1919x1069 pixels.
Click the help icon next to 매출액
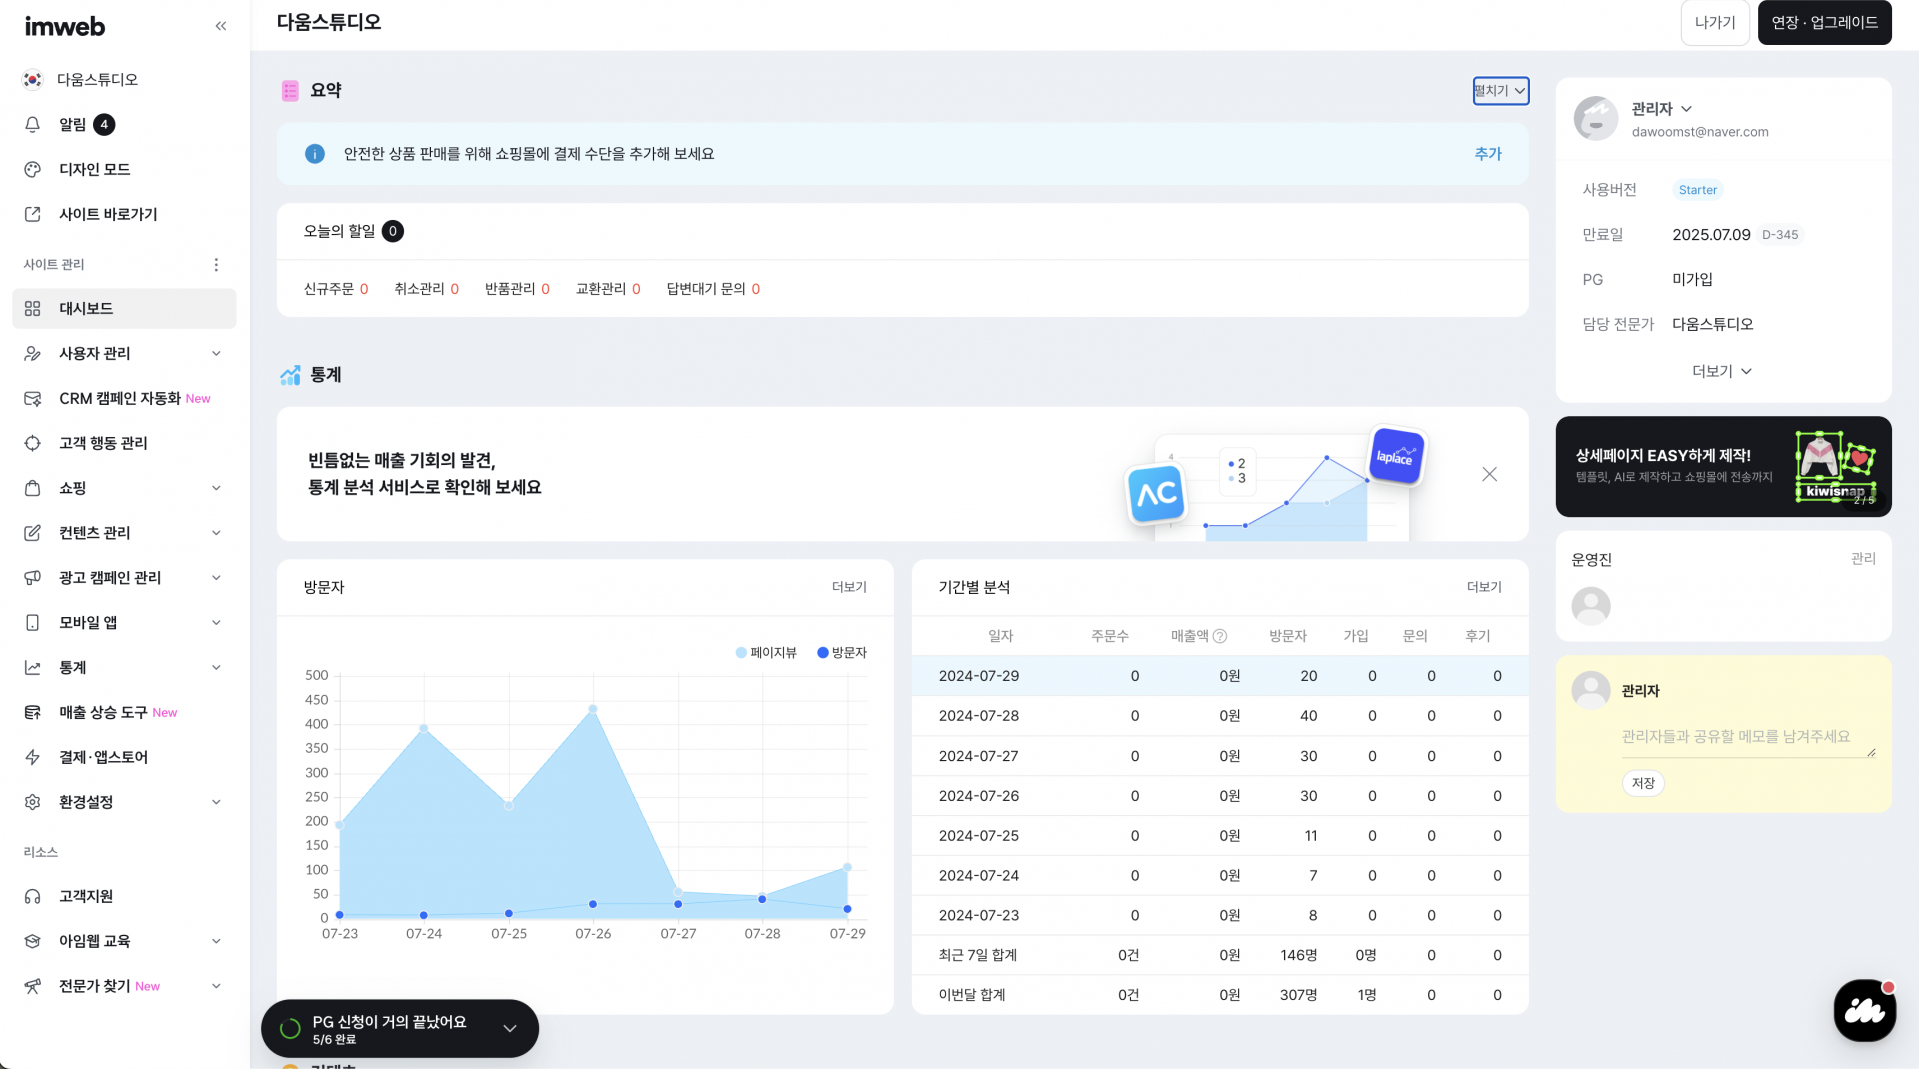point(1220,636)
